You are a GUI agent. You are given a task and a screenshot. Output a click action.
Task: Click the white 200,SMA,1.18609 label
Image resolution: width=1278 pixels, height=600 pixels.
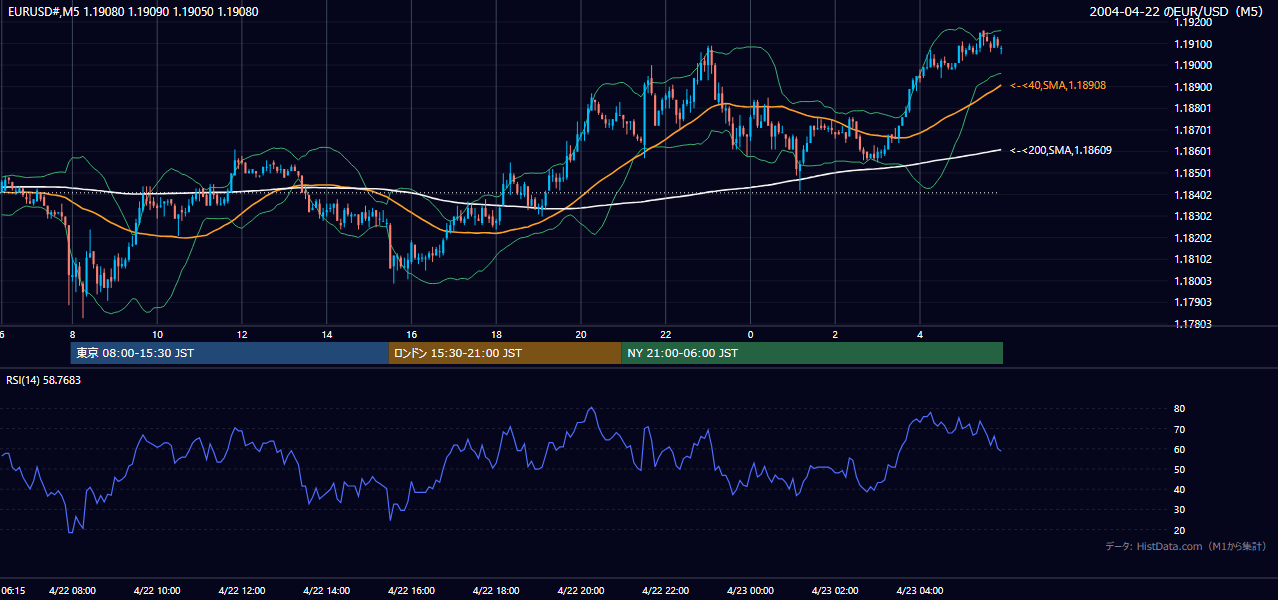click(x=1061, y=150)
